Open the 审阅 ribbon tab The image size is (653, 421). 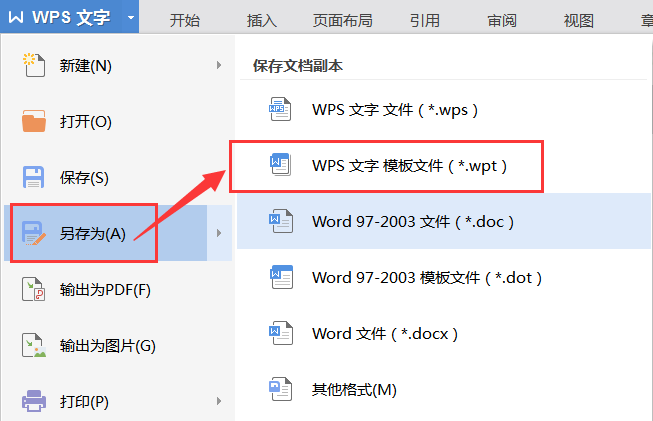click(502, 20)
